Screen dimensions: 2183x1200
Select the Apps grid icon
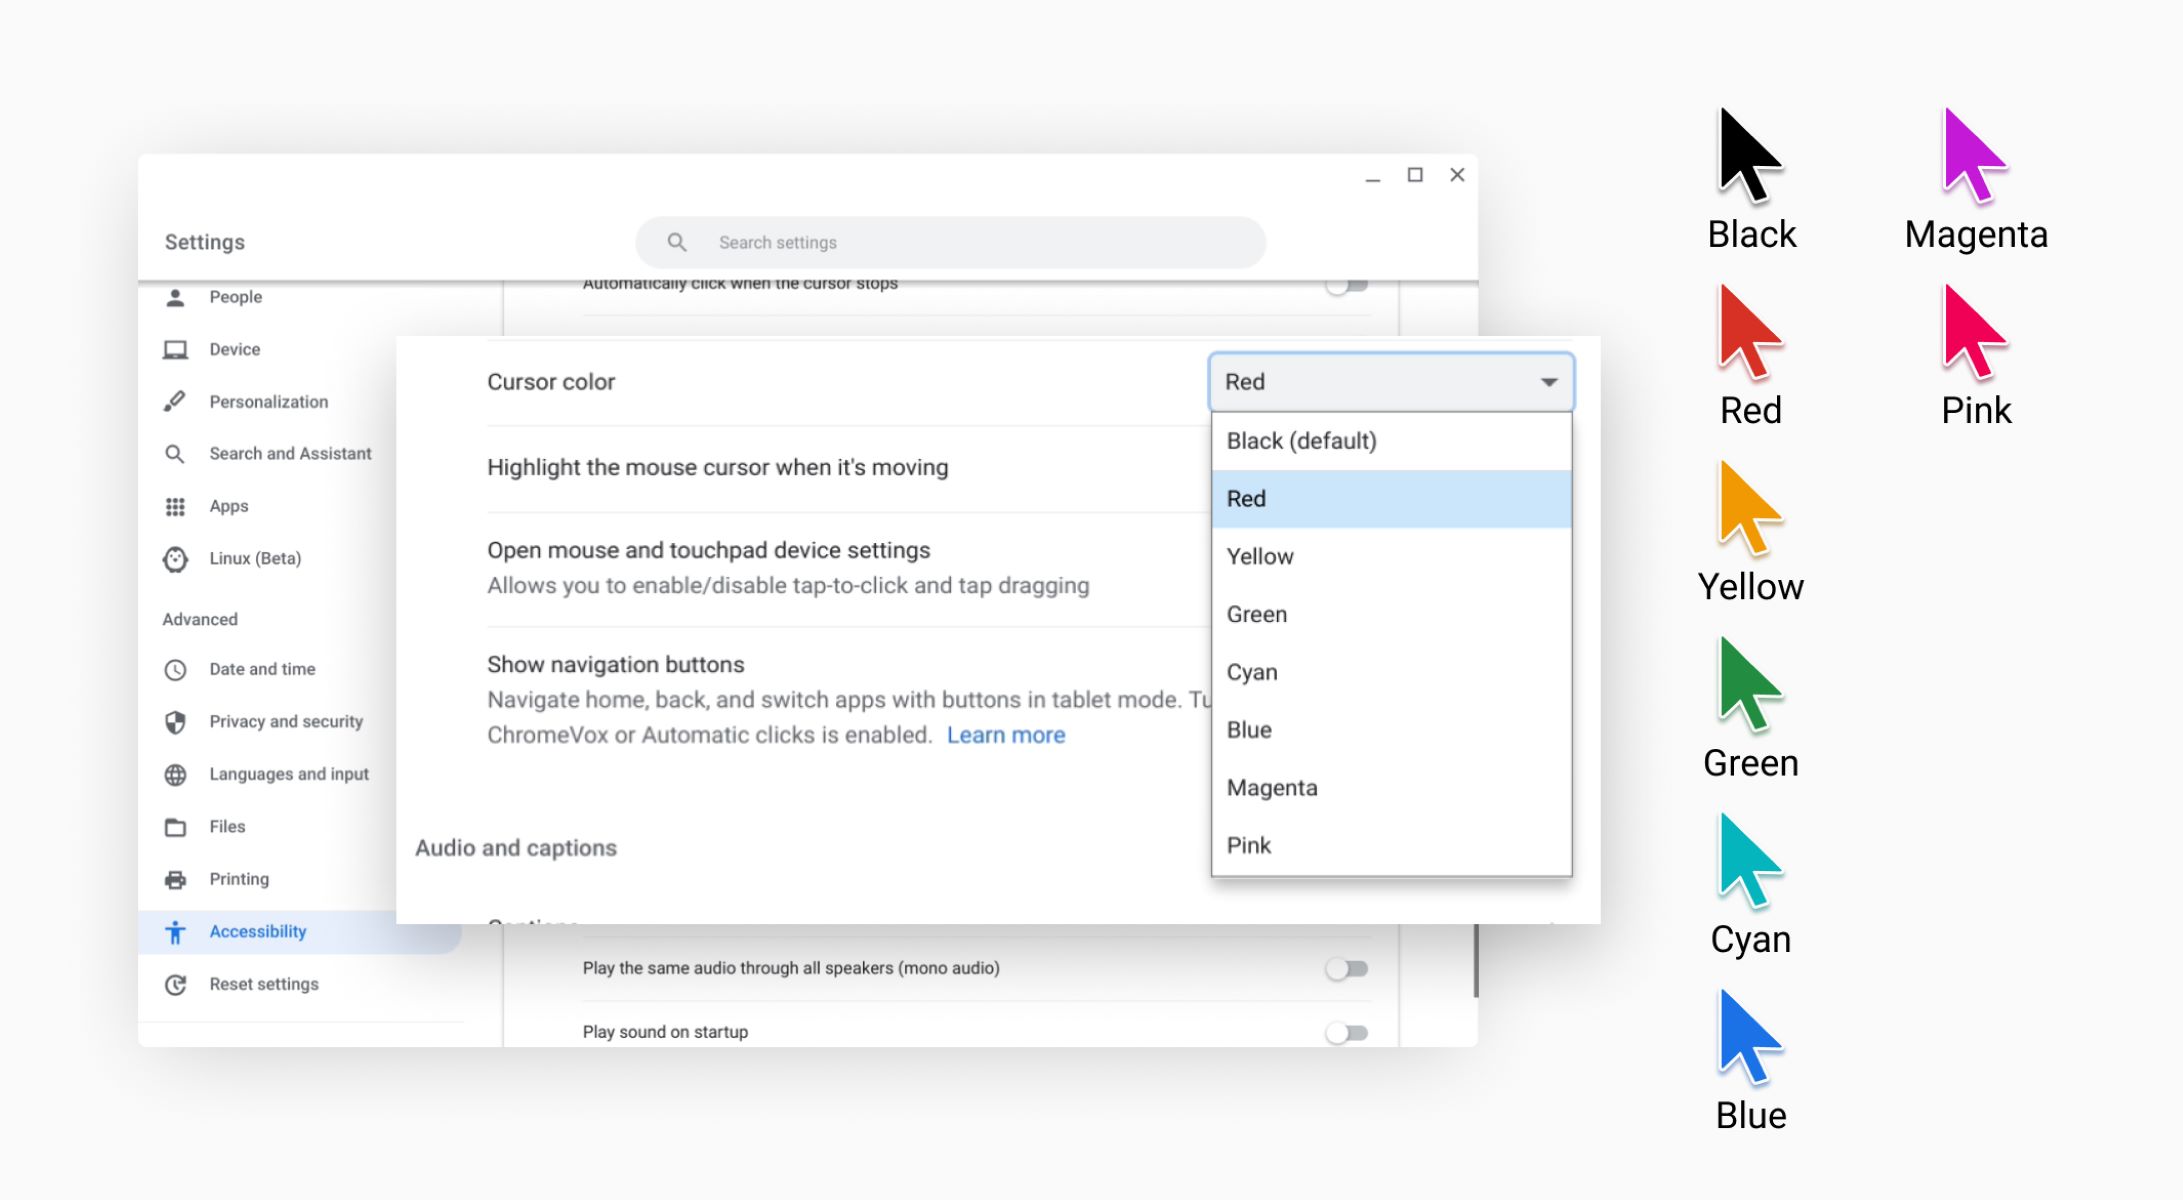point(176,506)
